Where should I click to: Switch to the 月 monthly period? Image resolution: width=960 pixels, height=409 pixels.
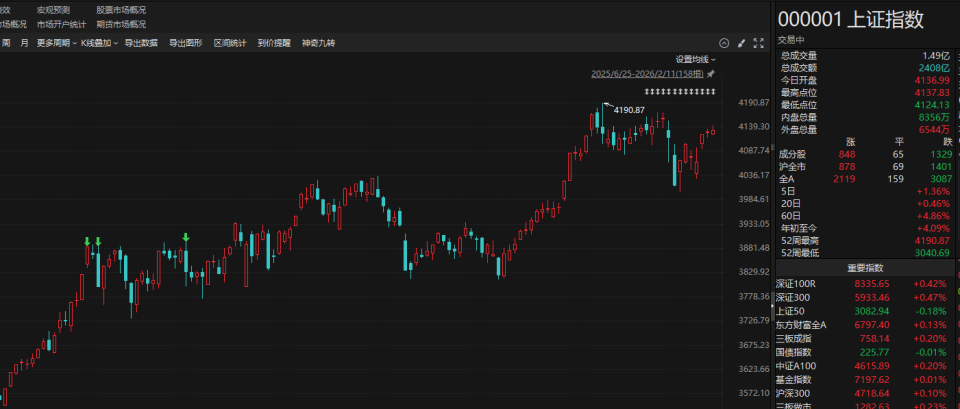pos(24,43)
